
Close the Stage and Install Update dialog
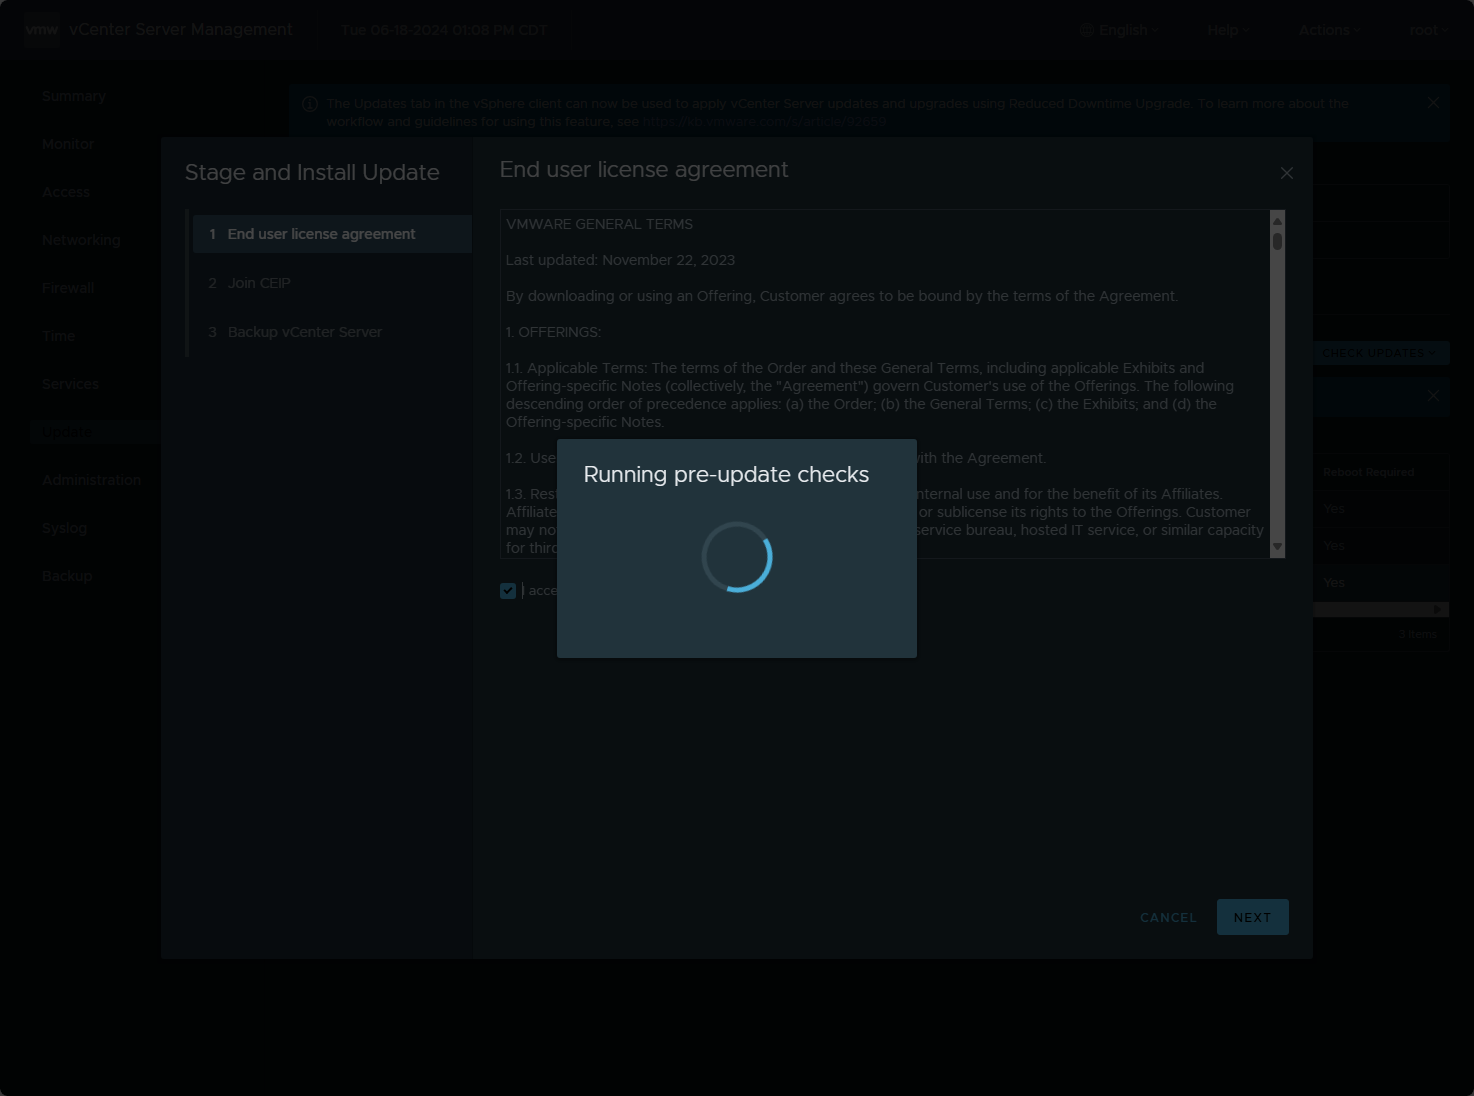pyautogui.click(x=1287, y=173)
